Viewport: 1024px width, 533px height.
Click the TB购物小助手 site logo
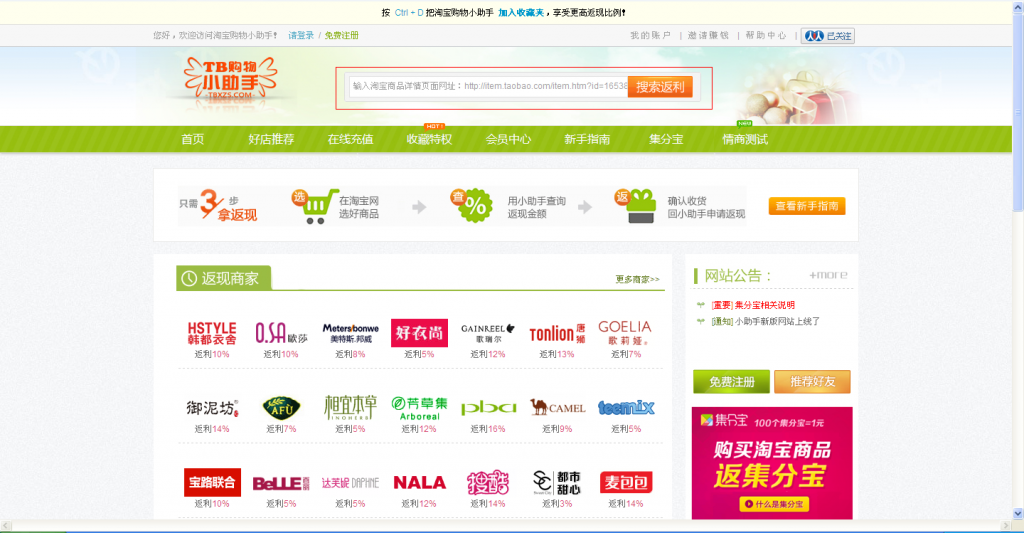(x=231, y=78)
